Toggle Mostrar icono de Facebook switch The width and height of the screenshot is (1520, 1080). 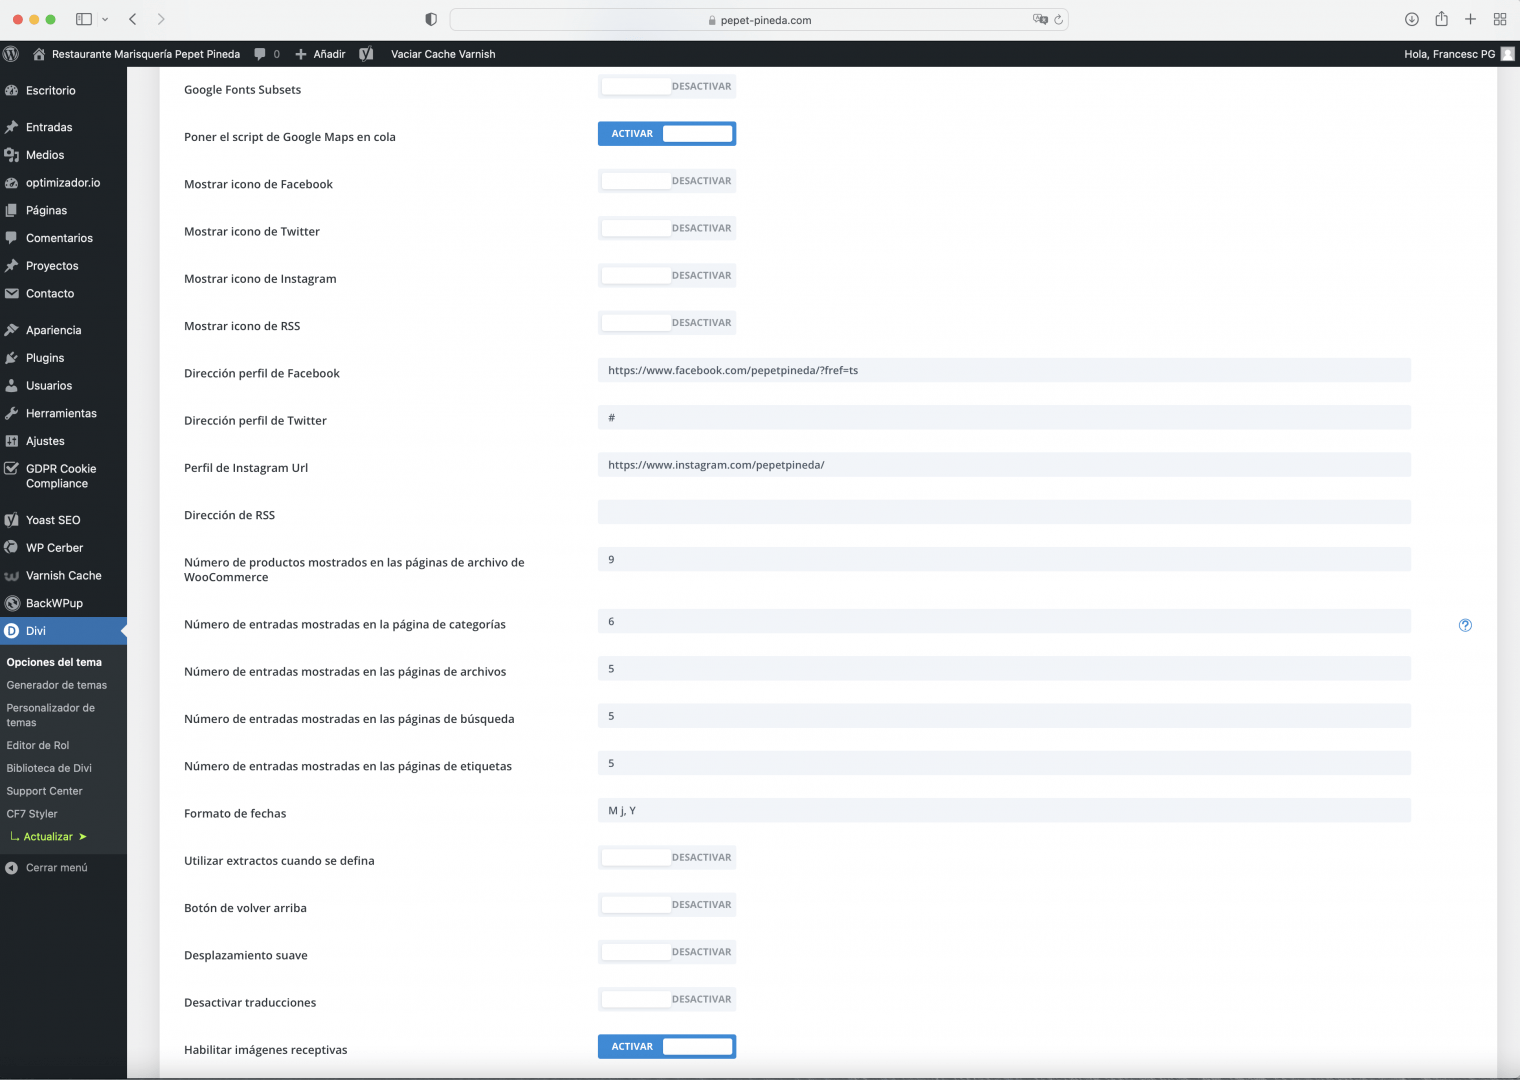tap(667, 181)
